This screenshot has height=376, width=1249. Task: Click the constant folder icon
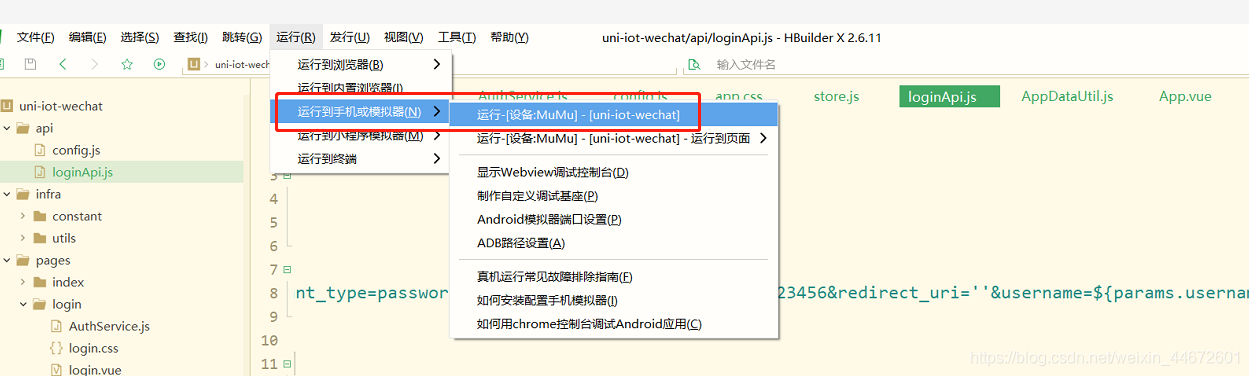(x=40, y=216)
